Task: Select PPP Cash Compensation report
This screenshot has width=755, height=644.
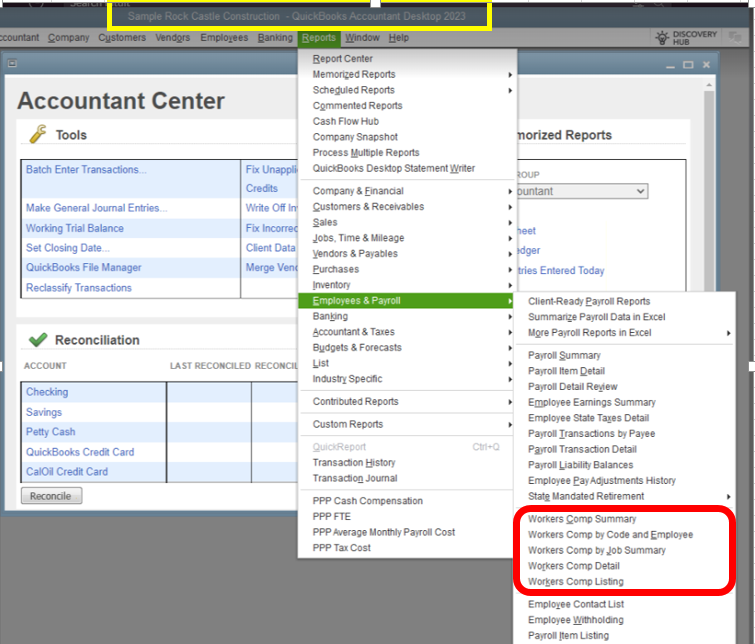Action: click(x=367, y=501)
